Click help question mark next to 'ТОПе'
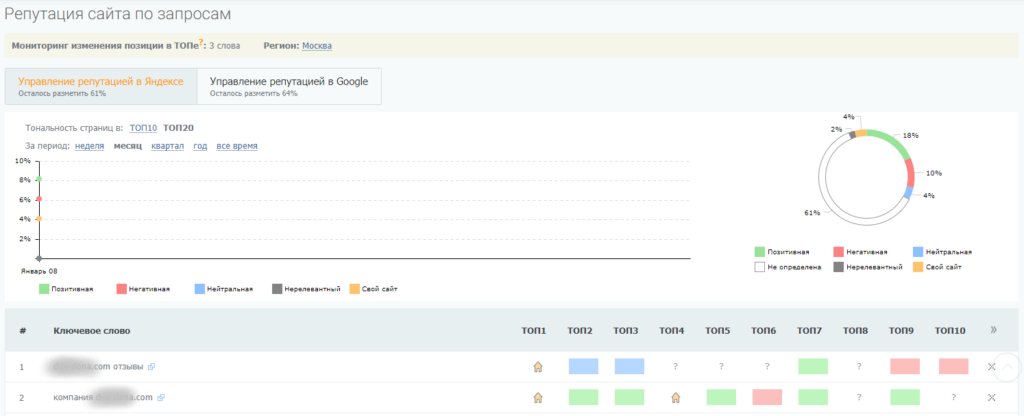Viewport: 1024px width, 416px height. [201, 43]
